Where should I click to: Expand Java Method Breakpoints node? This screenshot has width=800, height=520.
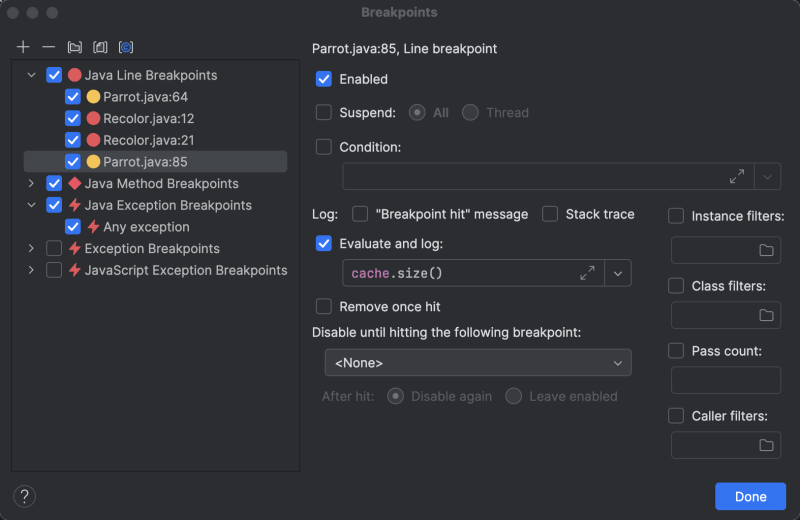pos(31,184)
